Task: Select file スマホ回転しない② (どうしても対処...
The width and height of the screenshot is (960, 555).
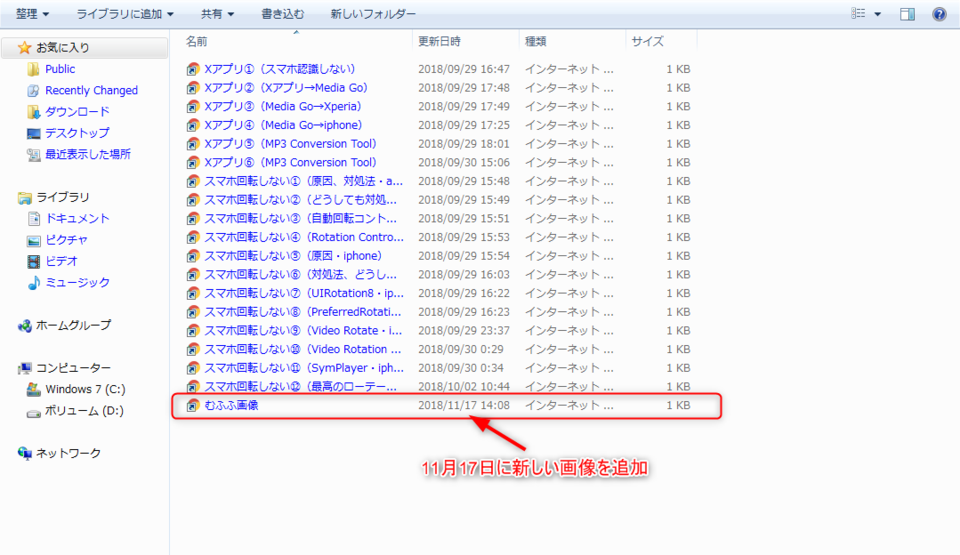Action: pos(301,200)
